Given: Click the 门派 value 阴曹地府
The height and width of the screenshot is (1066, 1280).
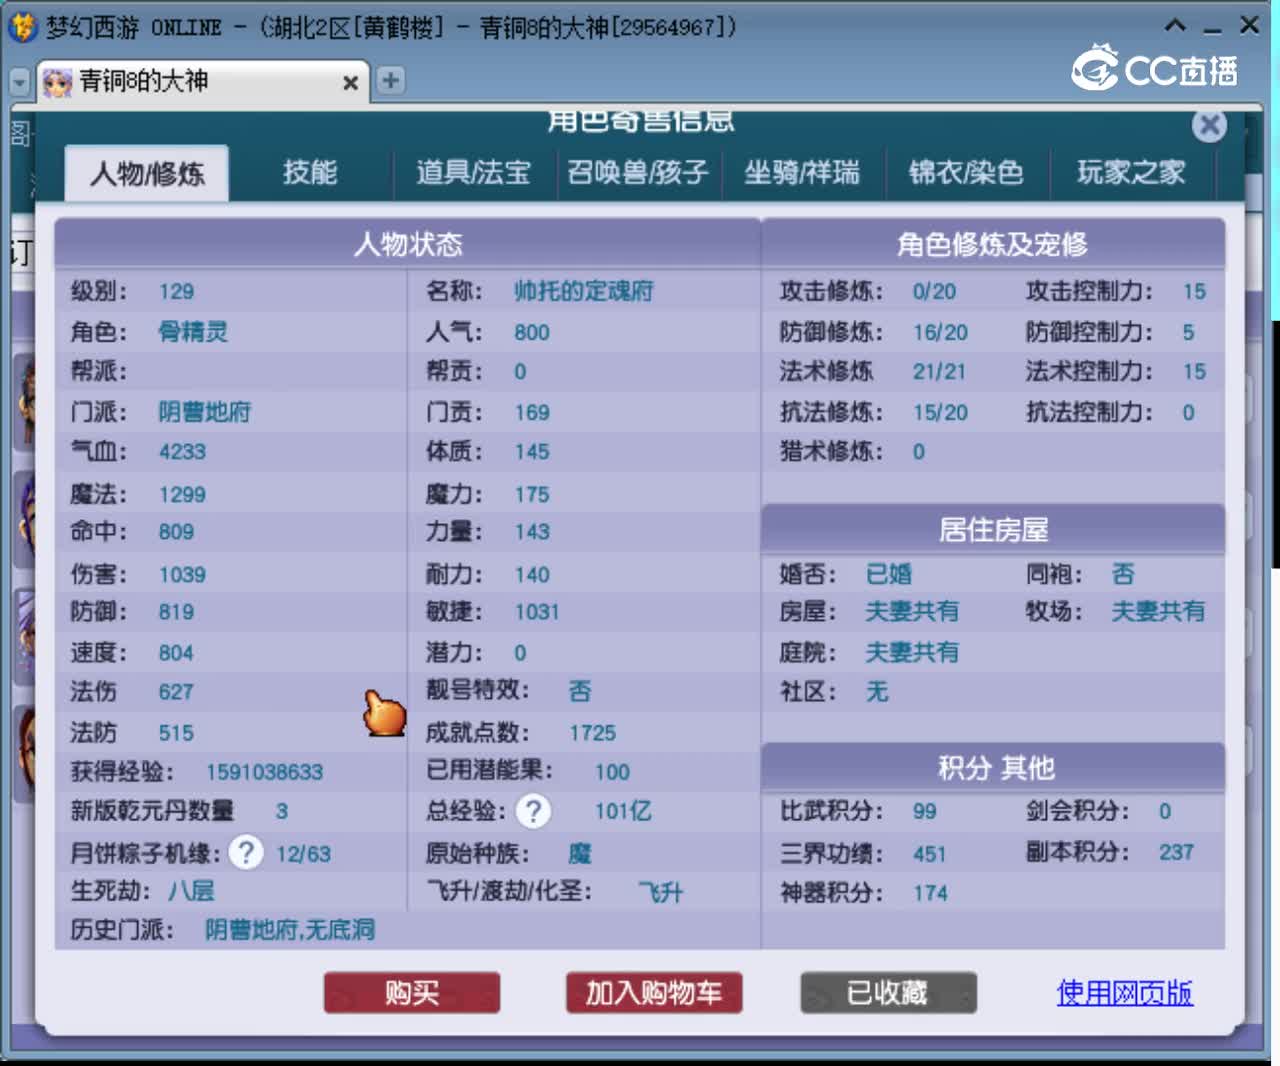Looking at the screenshot, I should coord(205,412).
